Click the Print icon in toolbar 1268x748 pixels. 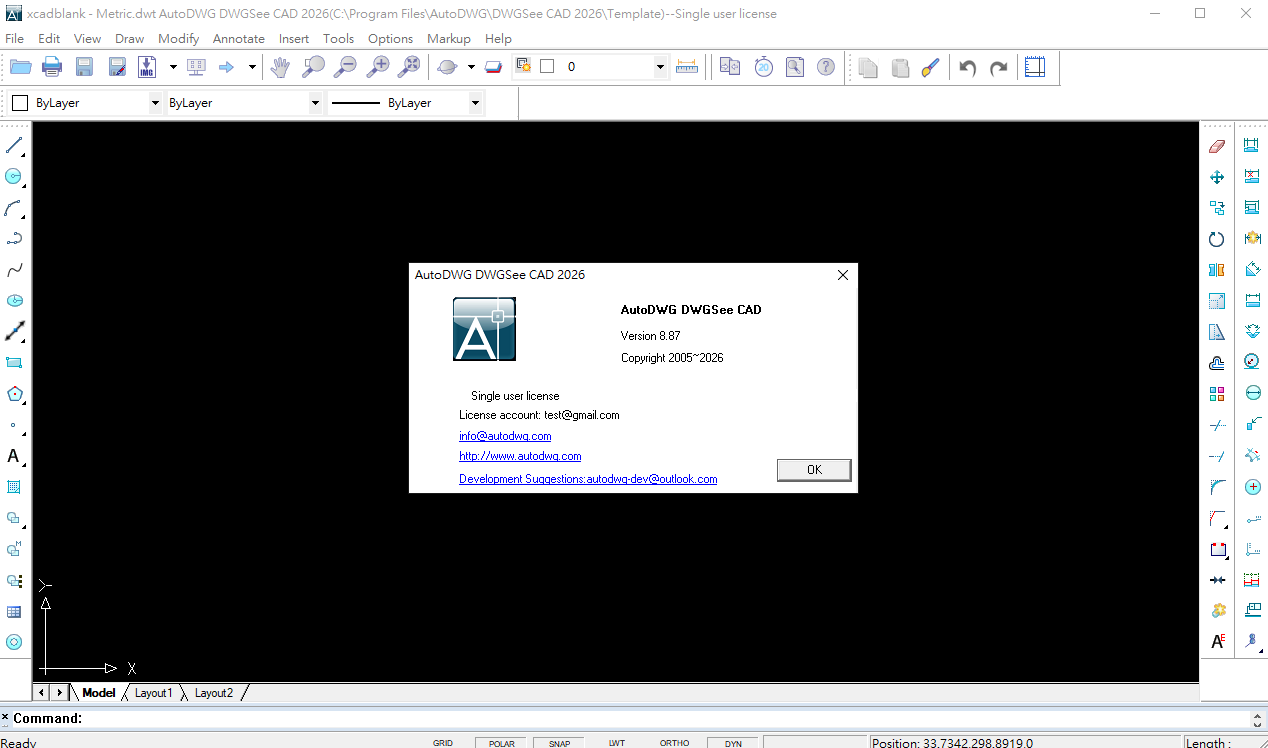(53, 67)
